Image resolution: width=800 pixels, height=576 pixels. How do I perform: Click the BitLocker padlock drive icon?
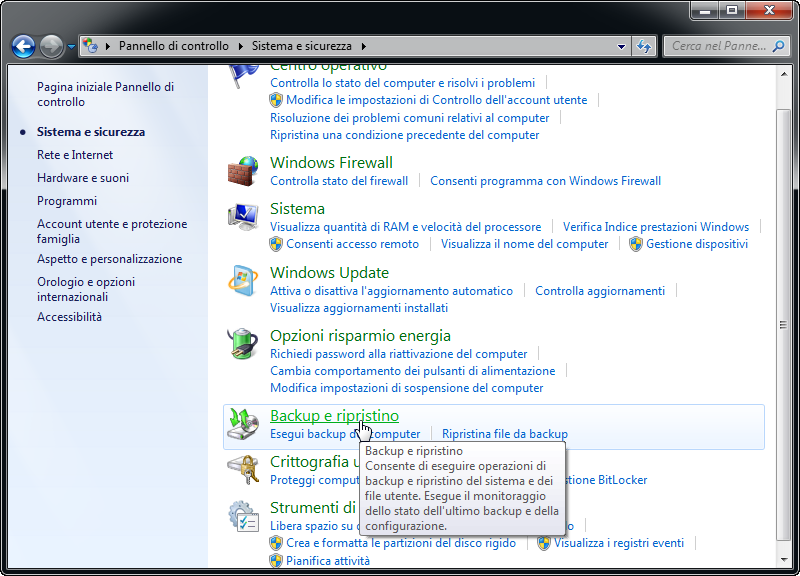[x=243, y=469]
